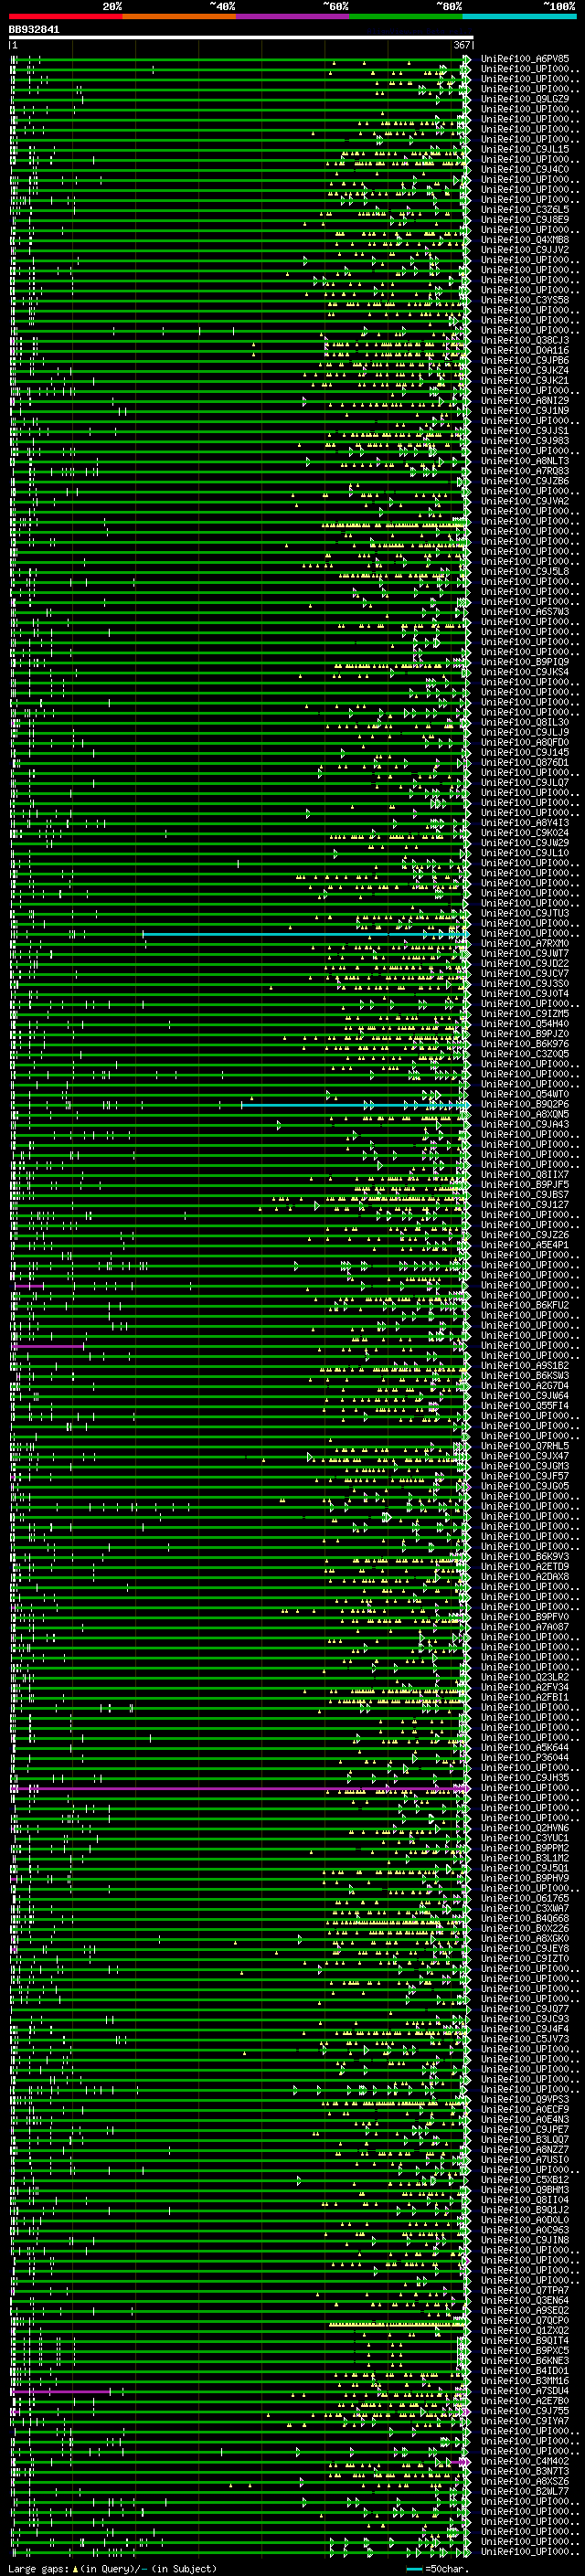
Task: Click hit label UniRef100_Q8IIX7
Action: click(x=525, y=1175)
